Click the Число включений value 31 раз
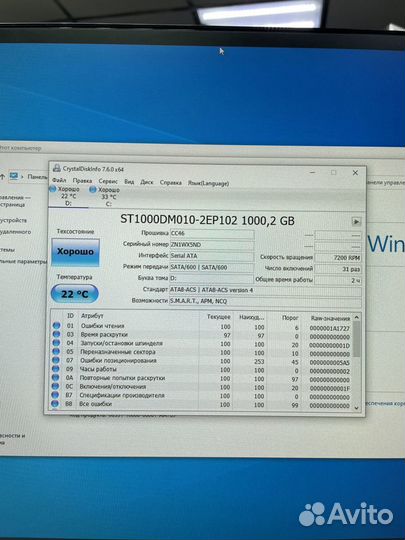 (338, 269)
